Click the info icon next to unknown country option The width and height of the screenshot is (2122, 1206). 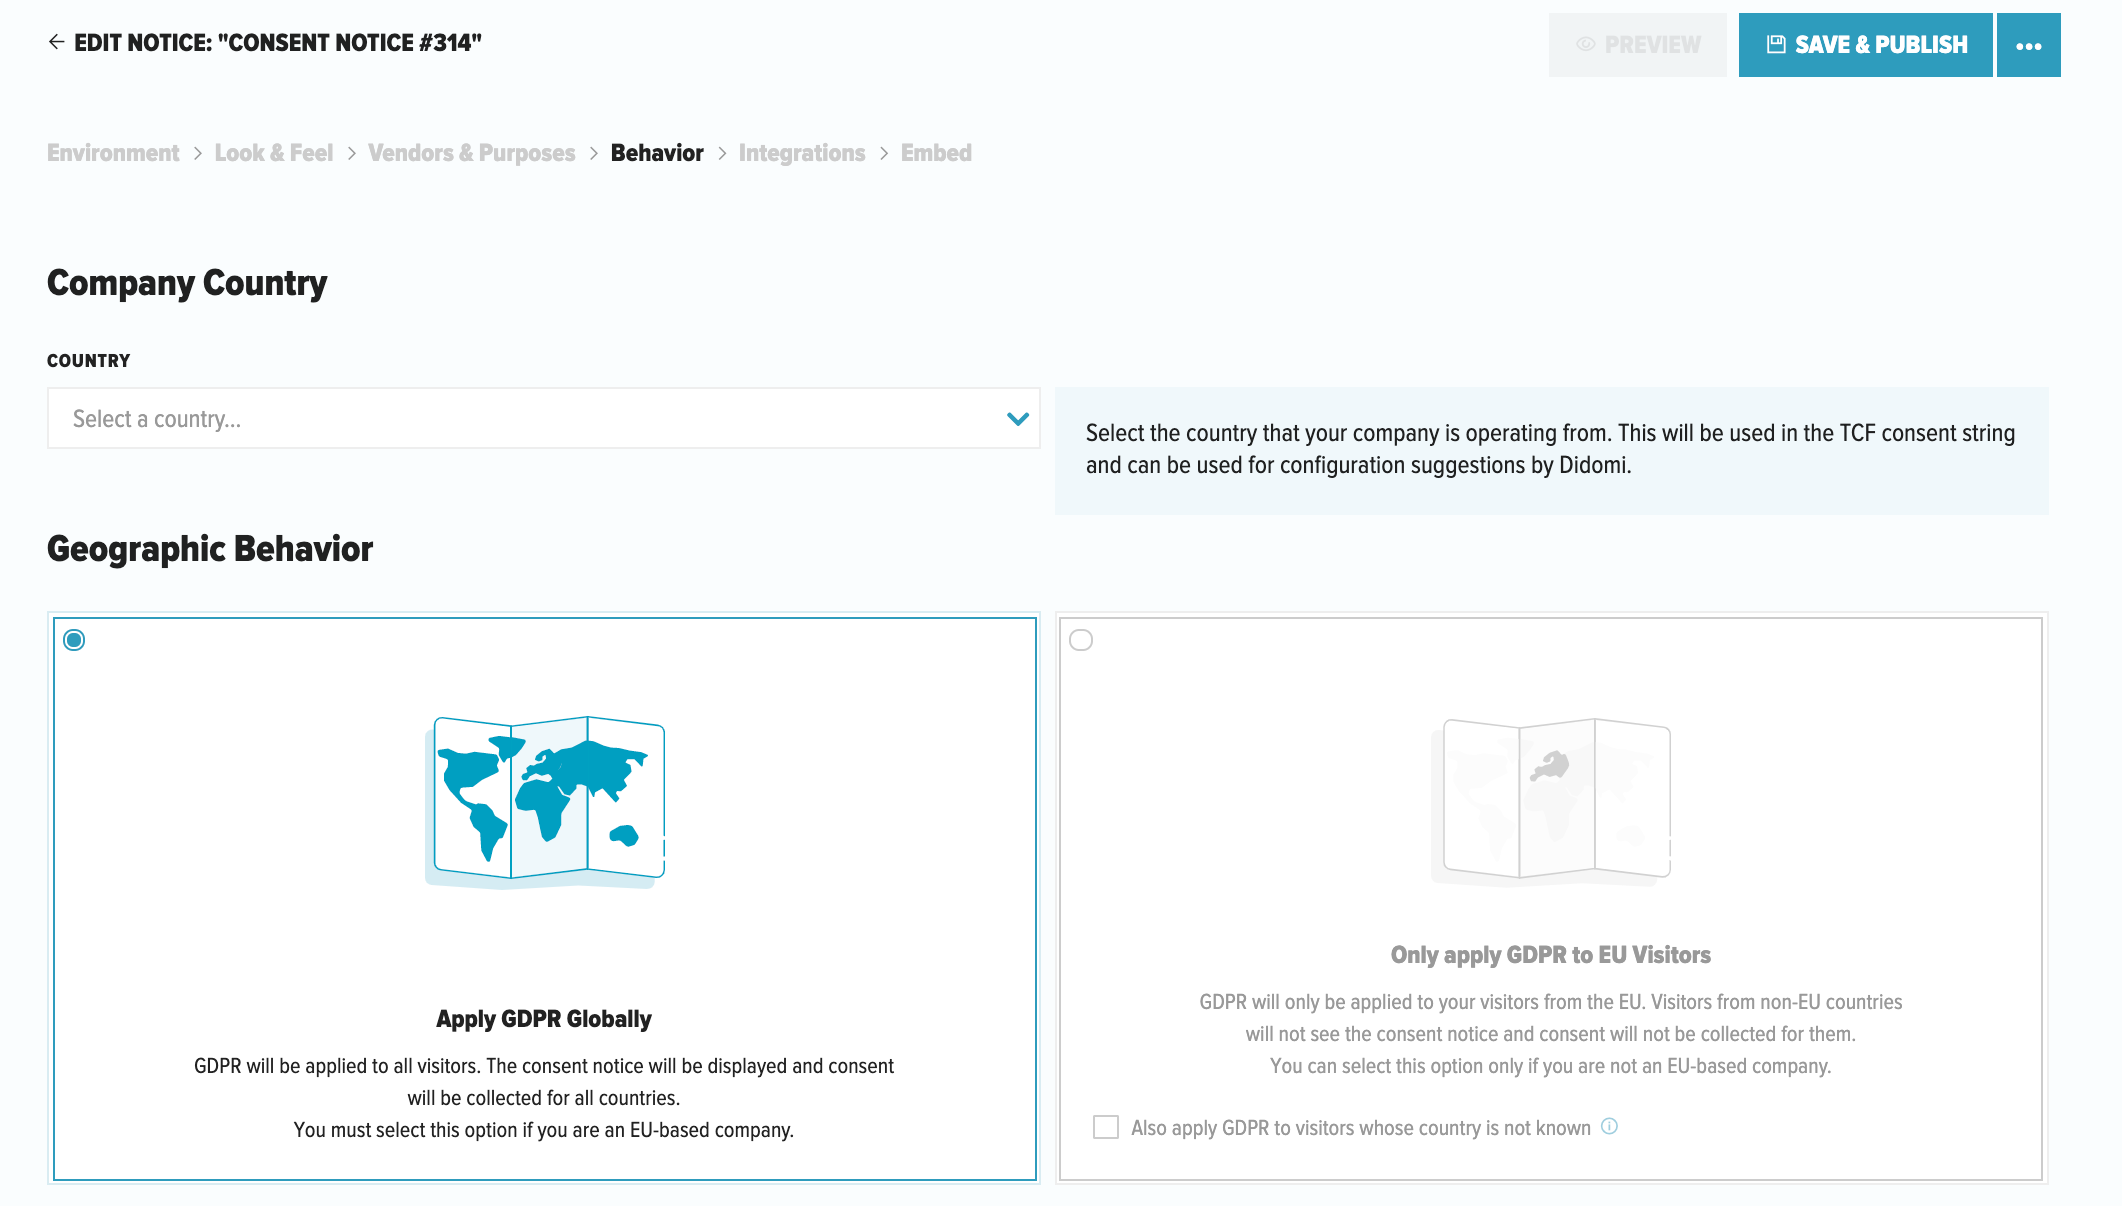click(x=1609, y=1126)
